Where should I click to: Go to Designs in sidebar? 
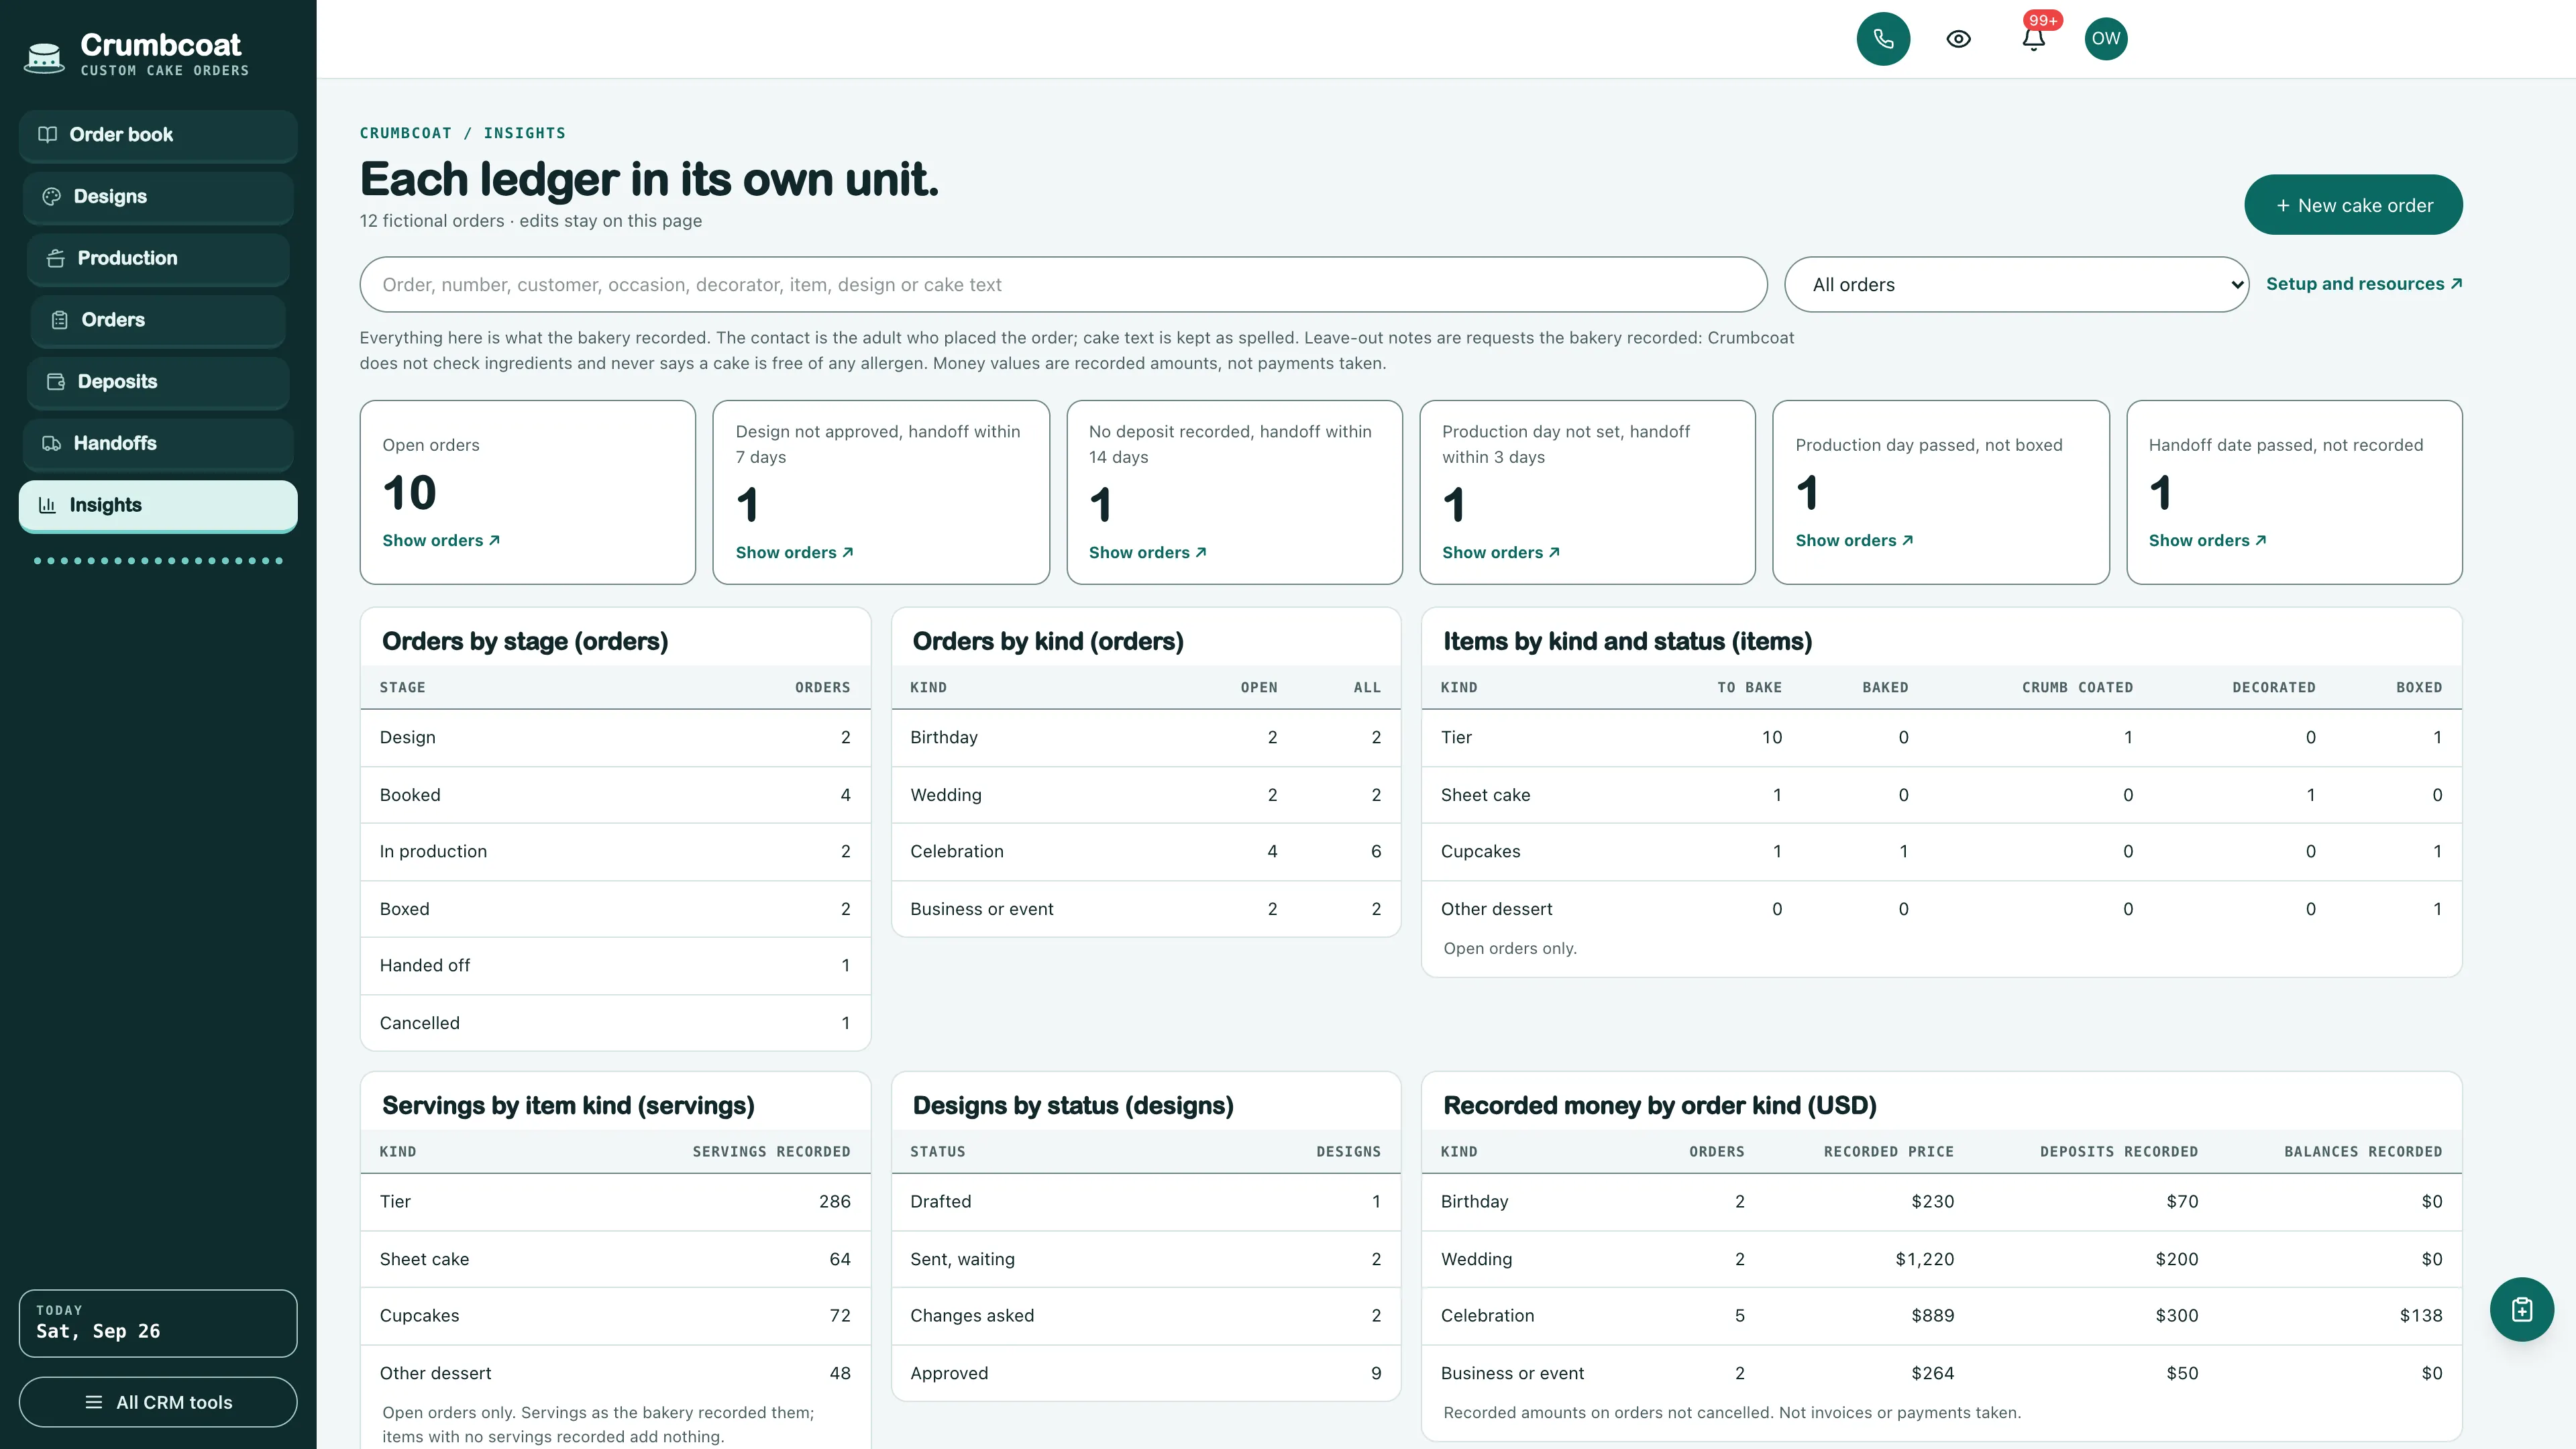click(158, 197)
